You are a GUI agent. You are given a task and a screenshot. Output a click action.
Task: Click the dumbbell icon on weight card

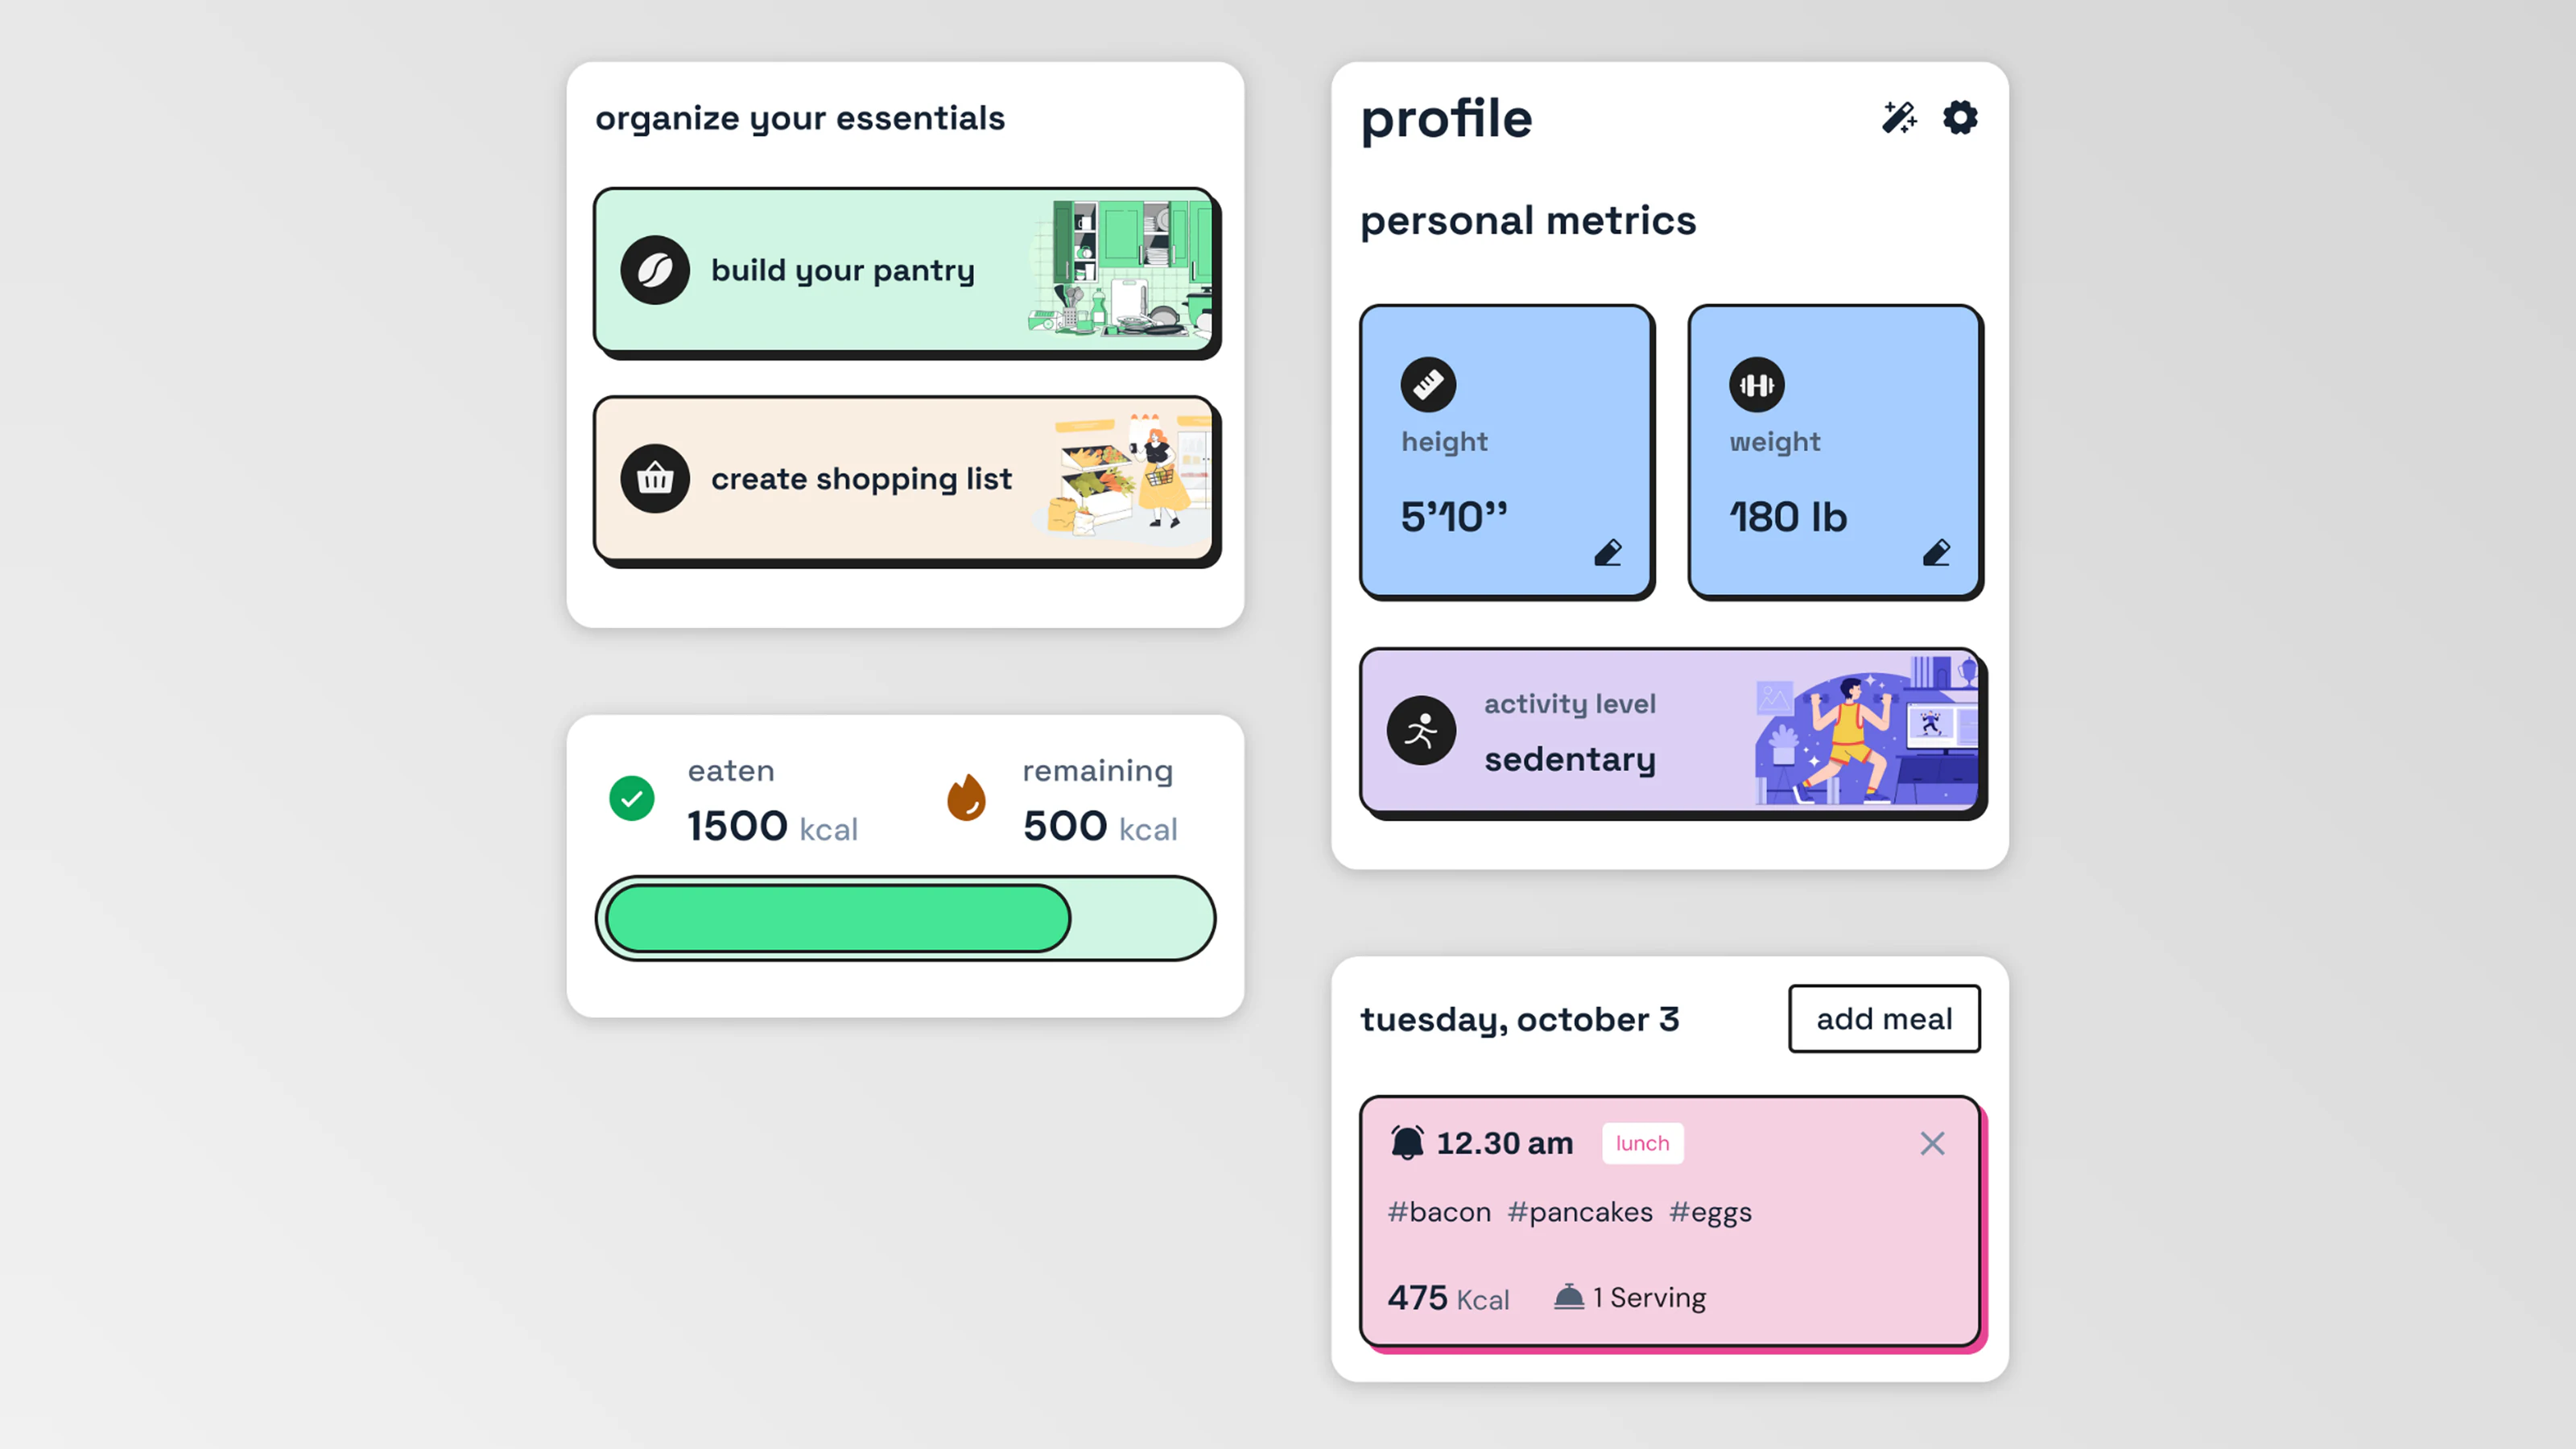[x=1757, y=384]
